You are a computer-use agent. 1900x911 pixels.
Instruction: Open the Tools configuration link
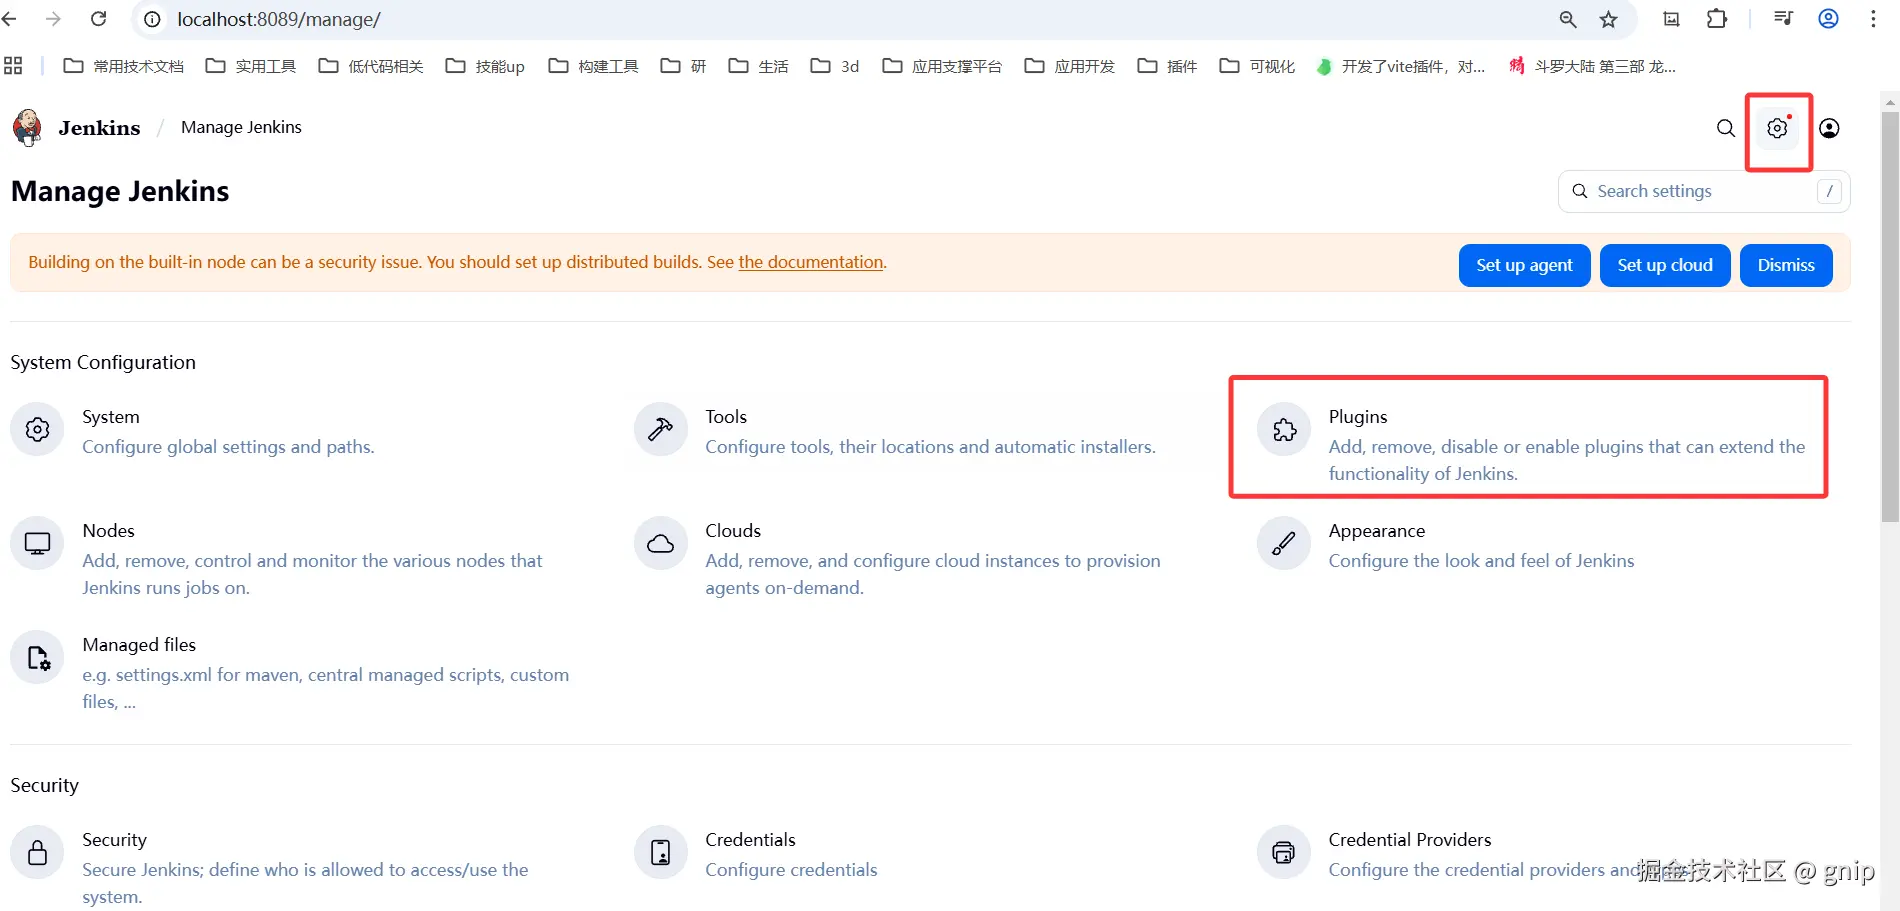click(x=726, y=417)
